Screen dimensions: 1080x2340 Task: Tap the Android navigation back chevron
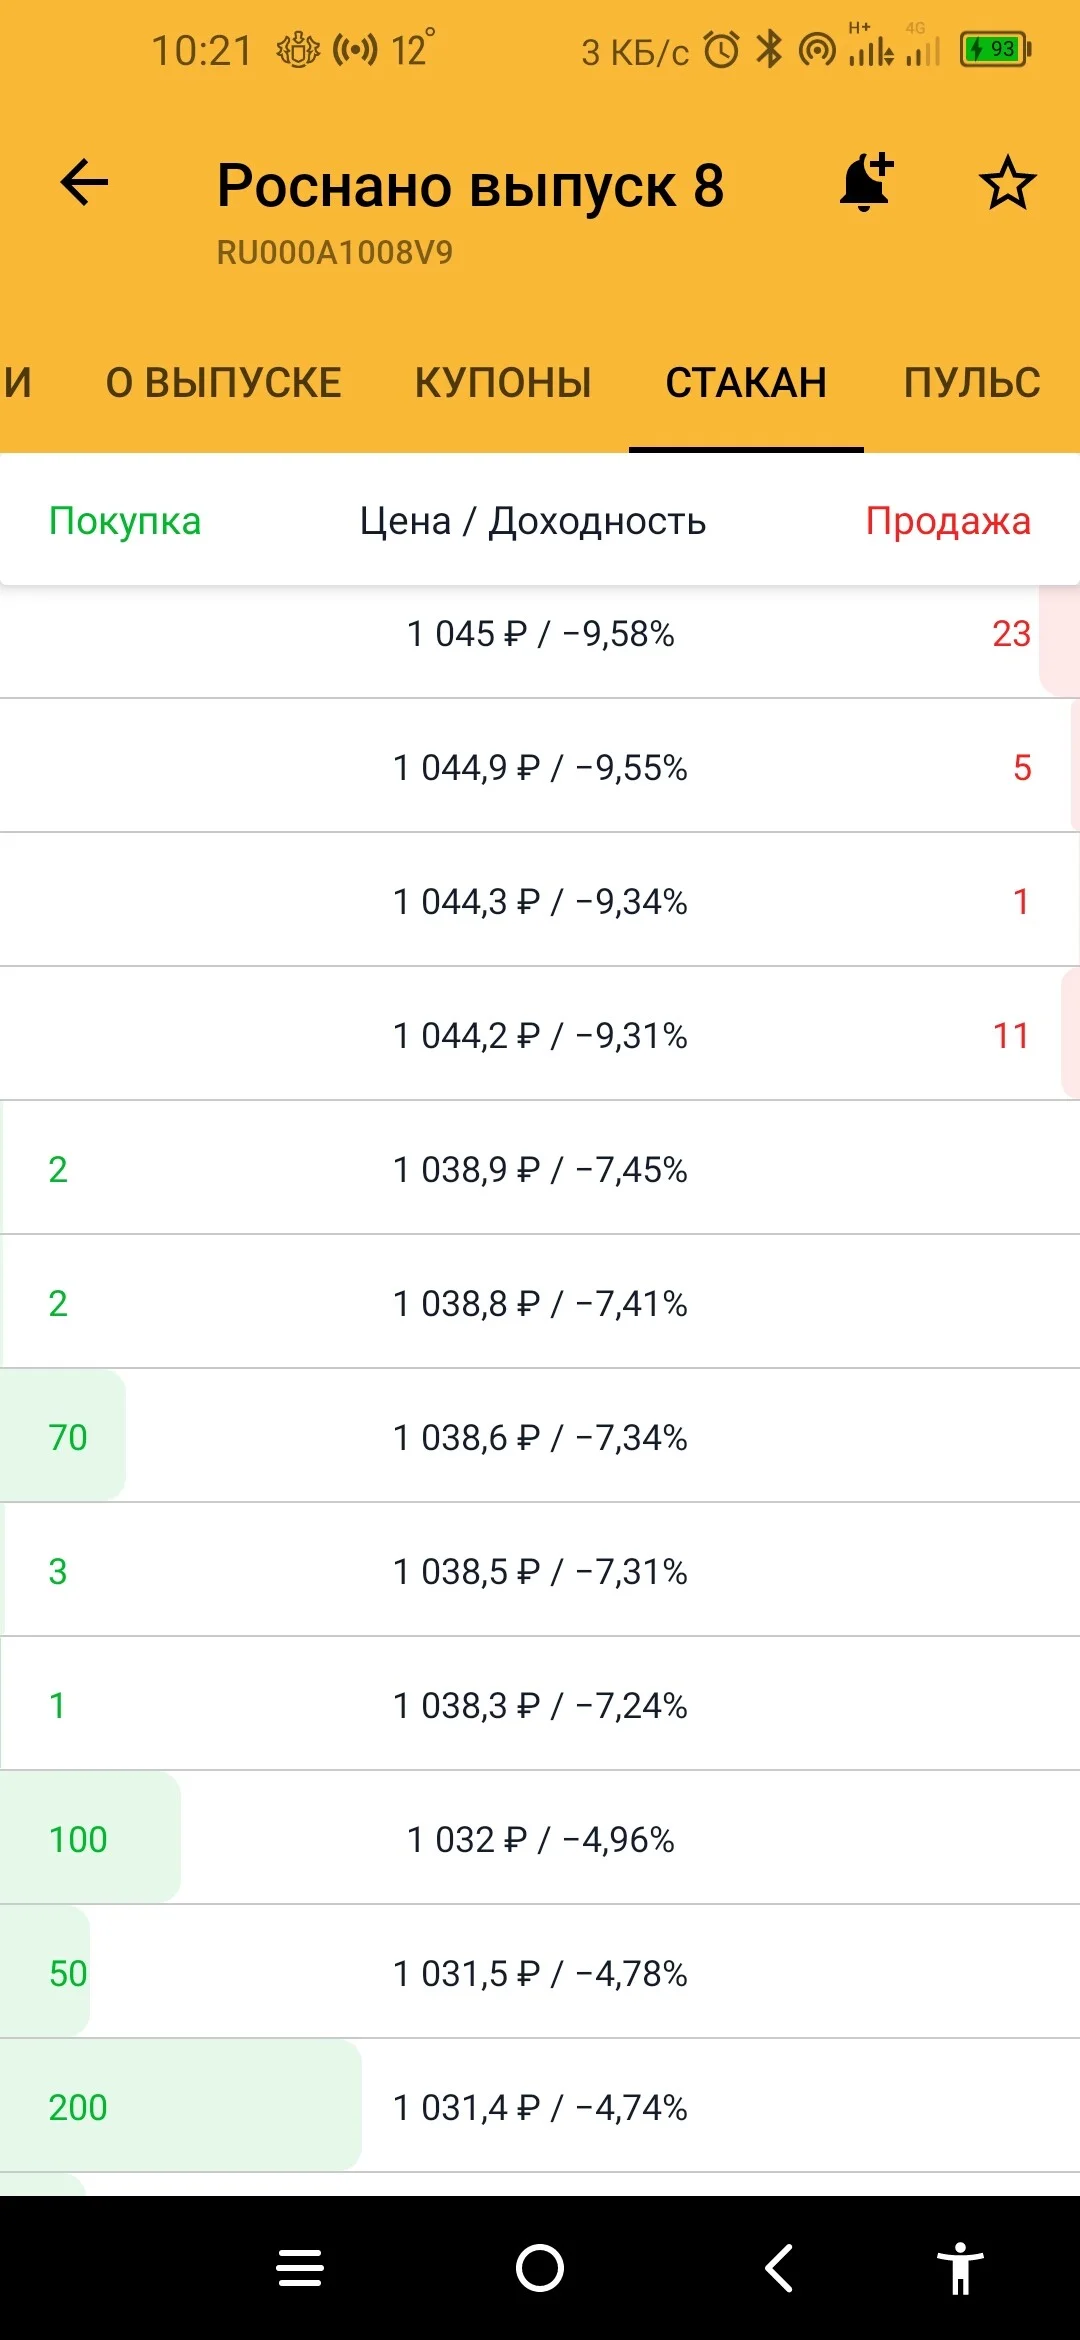point(779,2268)
